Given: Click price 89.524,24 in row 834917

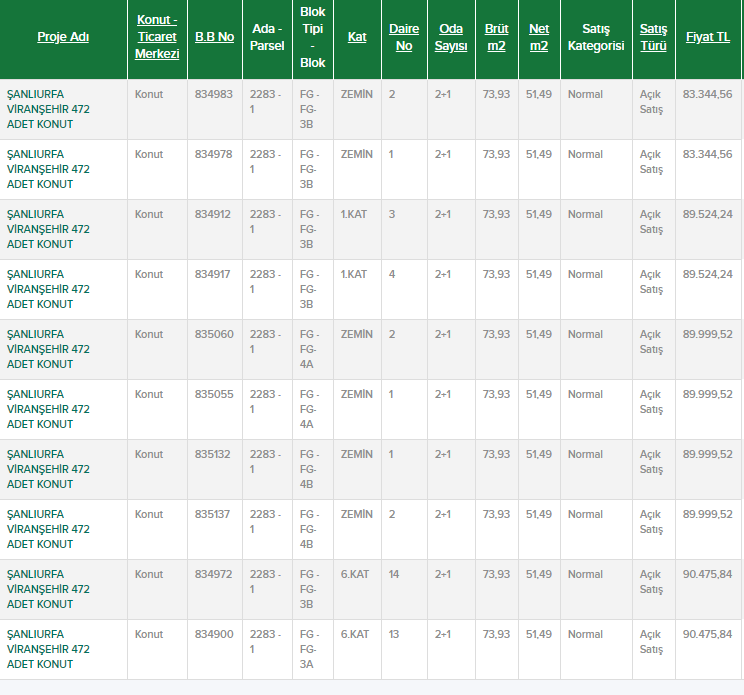Looking at the screenshot, I should [x=707, y=274].
